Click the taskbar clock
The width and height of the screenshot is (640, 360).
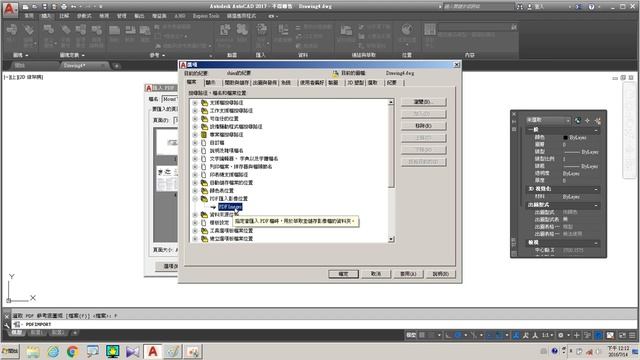point(618,351)
